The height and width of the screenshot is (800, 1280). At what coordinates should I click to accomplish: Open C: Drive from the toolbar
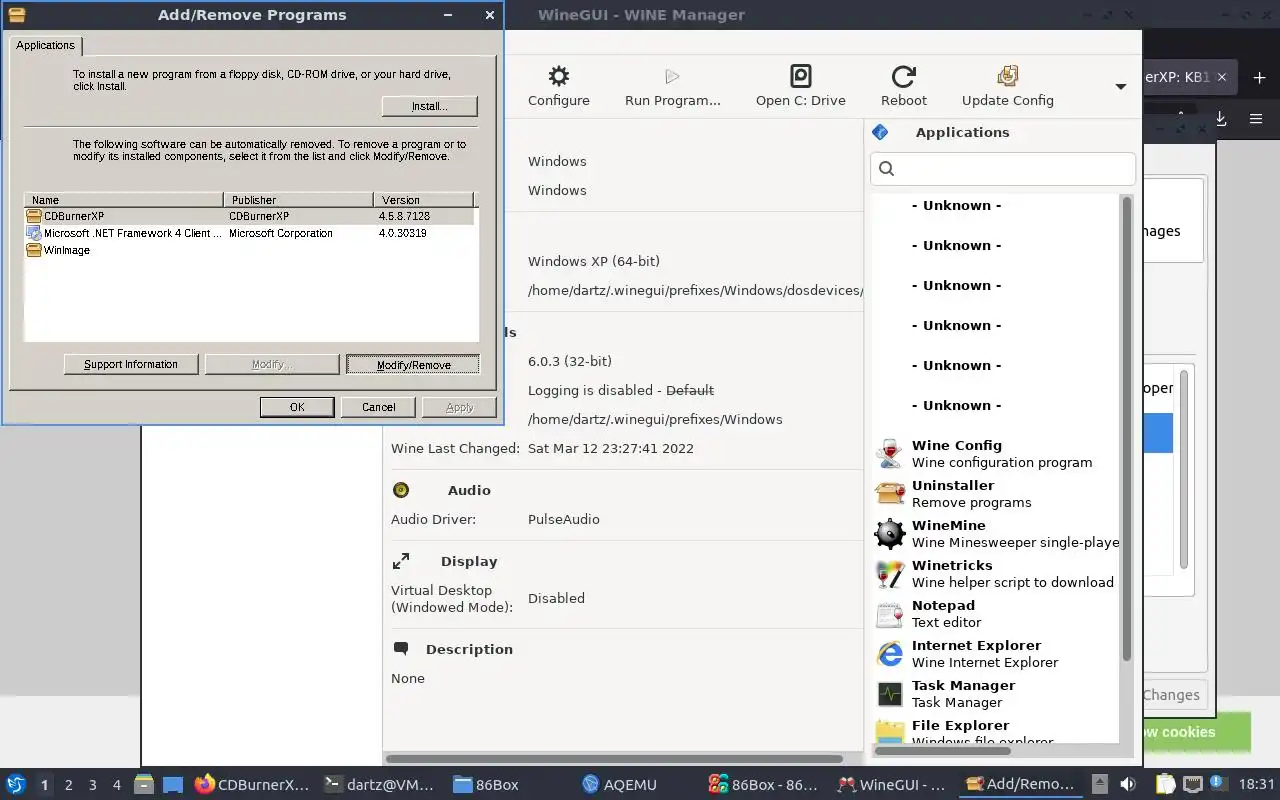[800, 86]
